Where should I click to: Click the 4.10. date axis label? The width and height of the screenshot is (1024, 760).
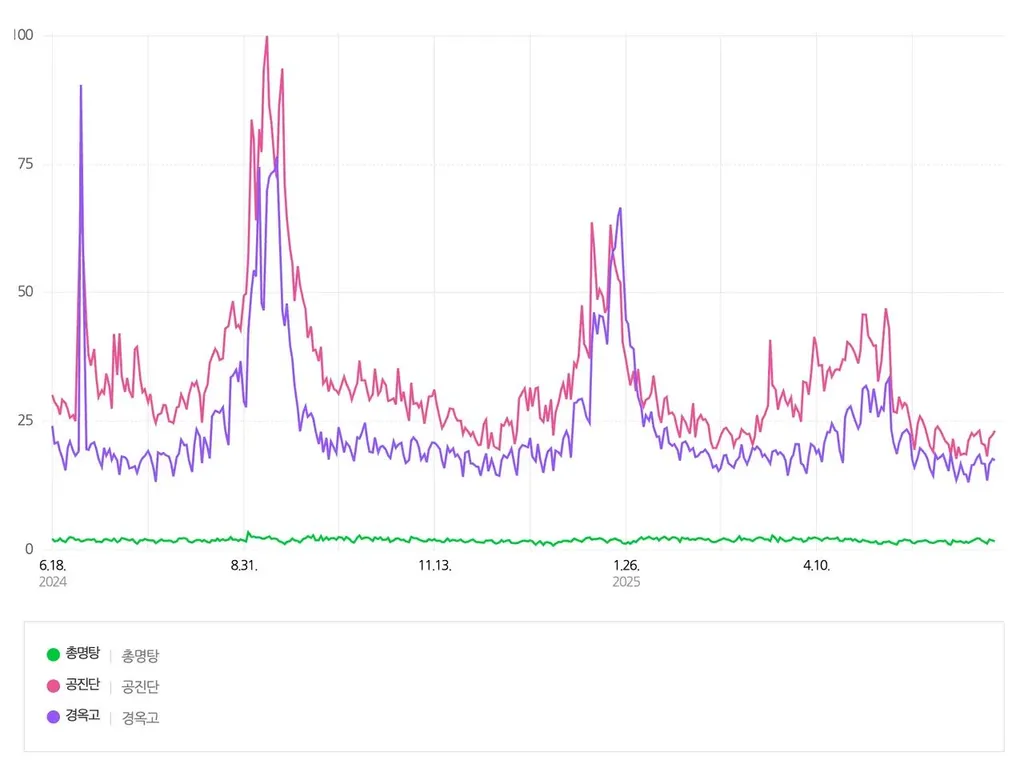[817, 565]
